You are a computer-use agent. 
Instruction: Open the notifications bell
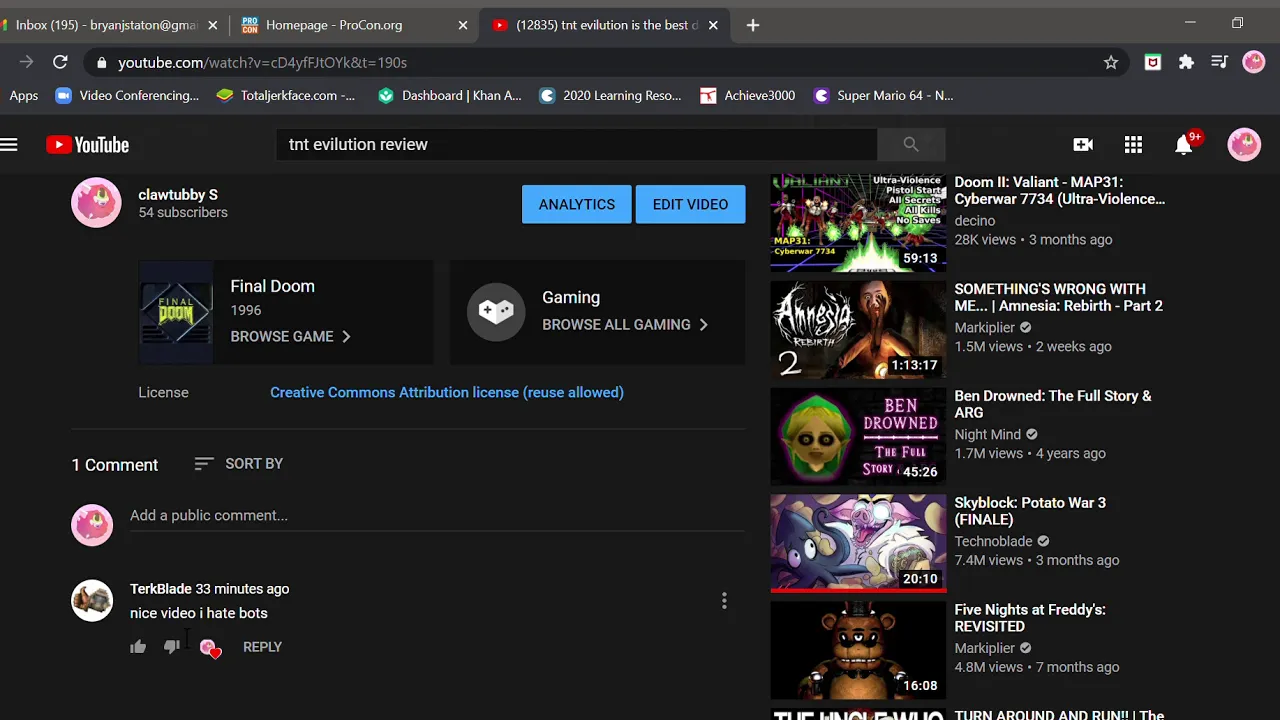coord(1185,145)
